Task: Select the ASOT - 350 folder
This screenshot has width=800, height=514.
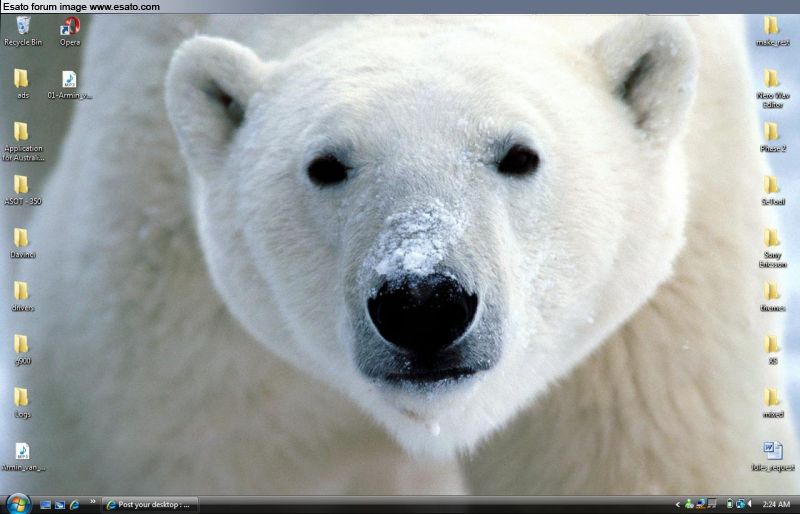Action: 22,190
